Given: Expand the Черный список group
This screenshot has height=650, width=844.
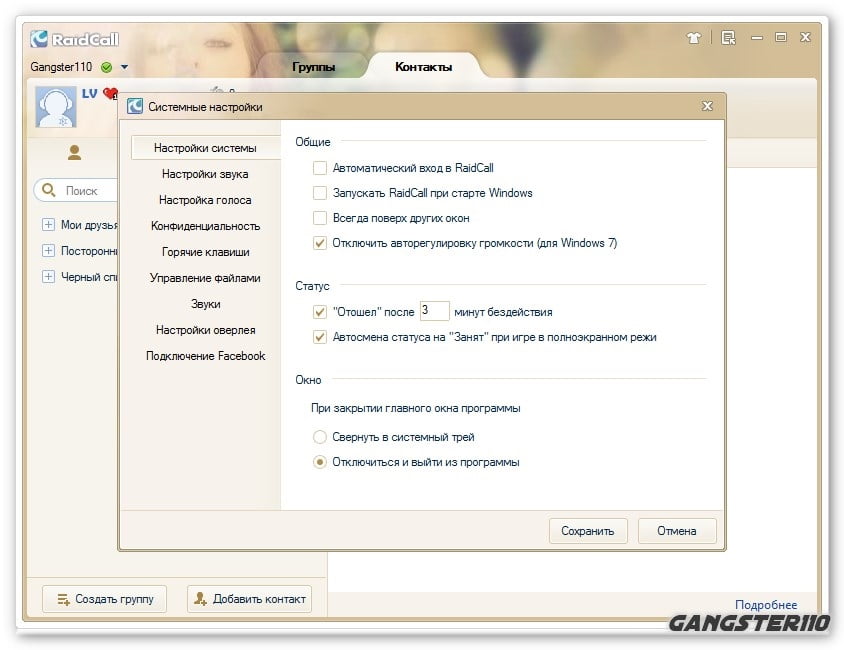Looking at the screenshot, I should tap(48, 277).
